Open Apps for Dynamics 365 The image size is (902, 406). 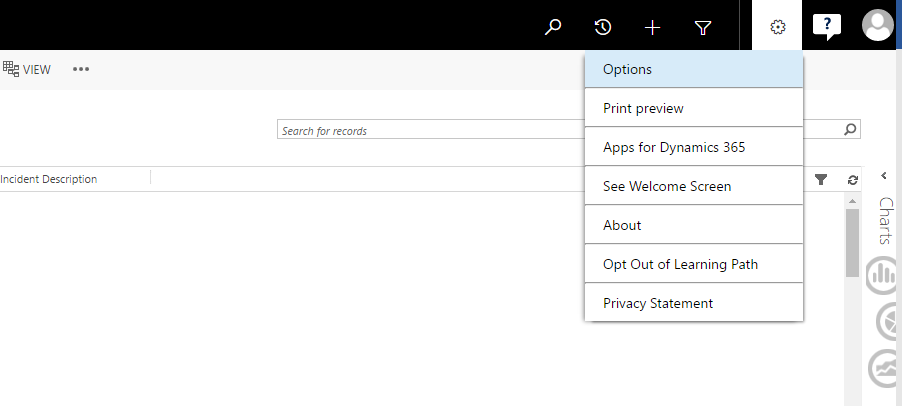click(694, 147)
